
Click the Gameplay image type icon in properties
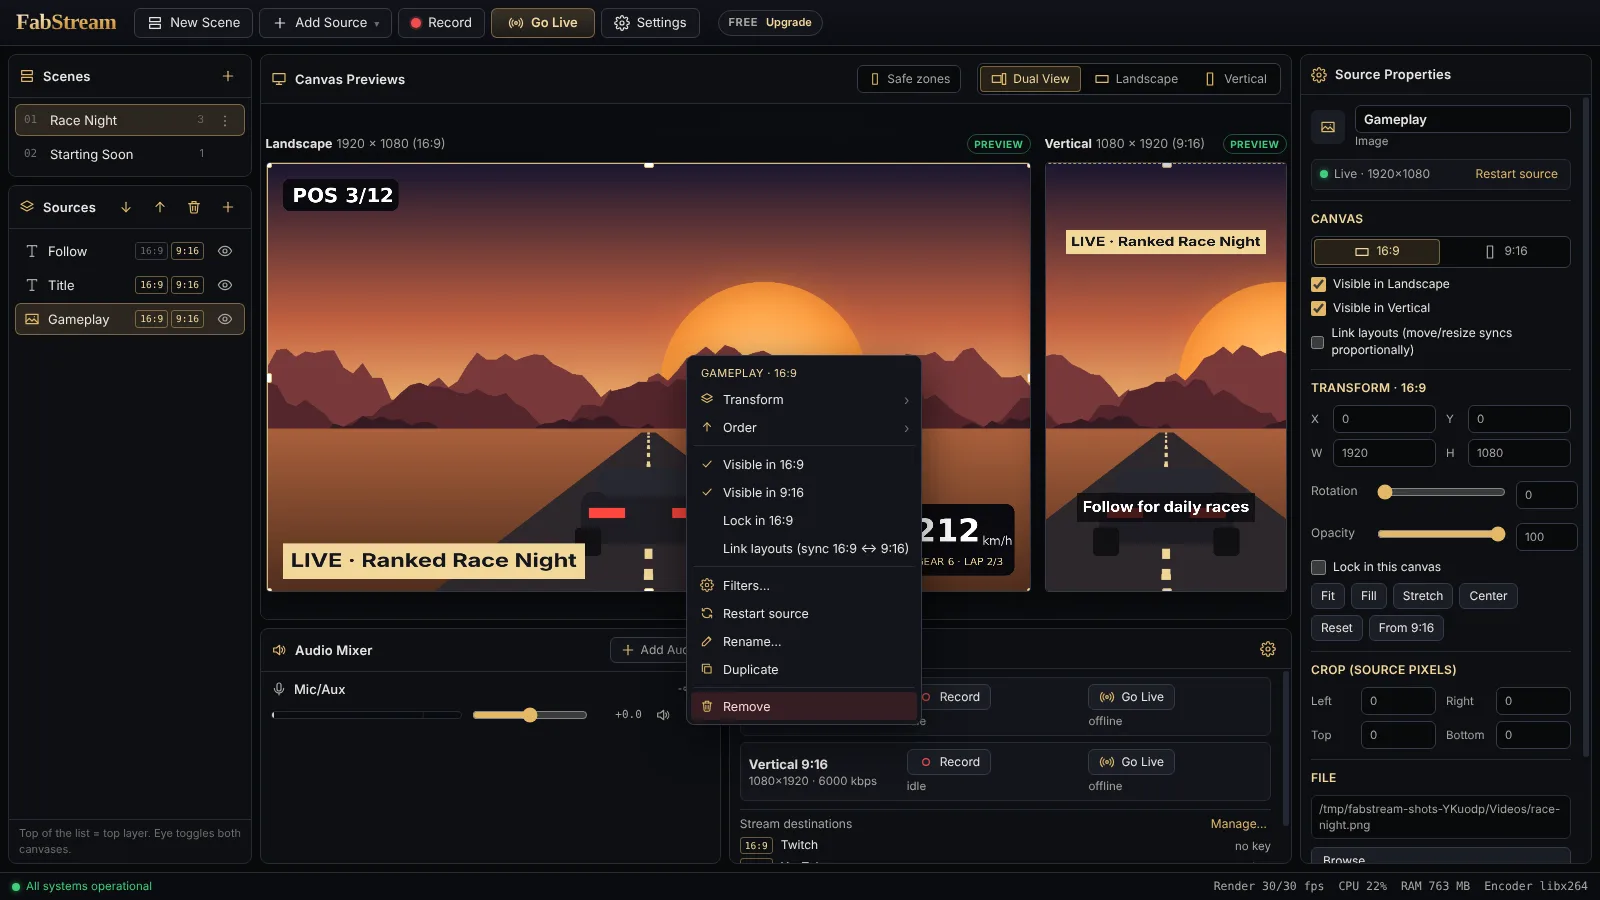(x=1328, y=127)
